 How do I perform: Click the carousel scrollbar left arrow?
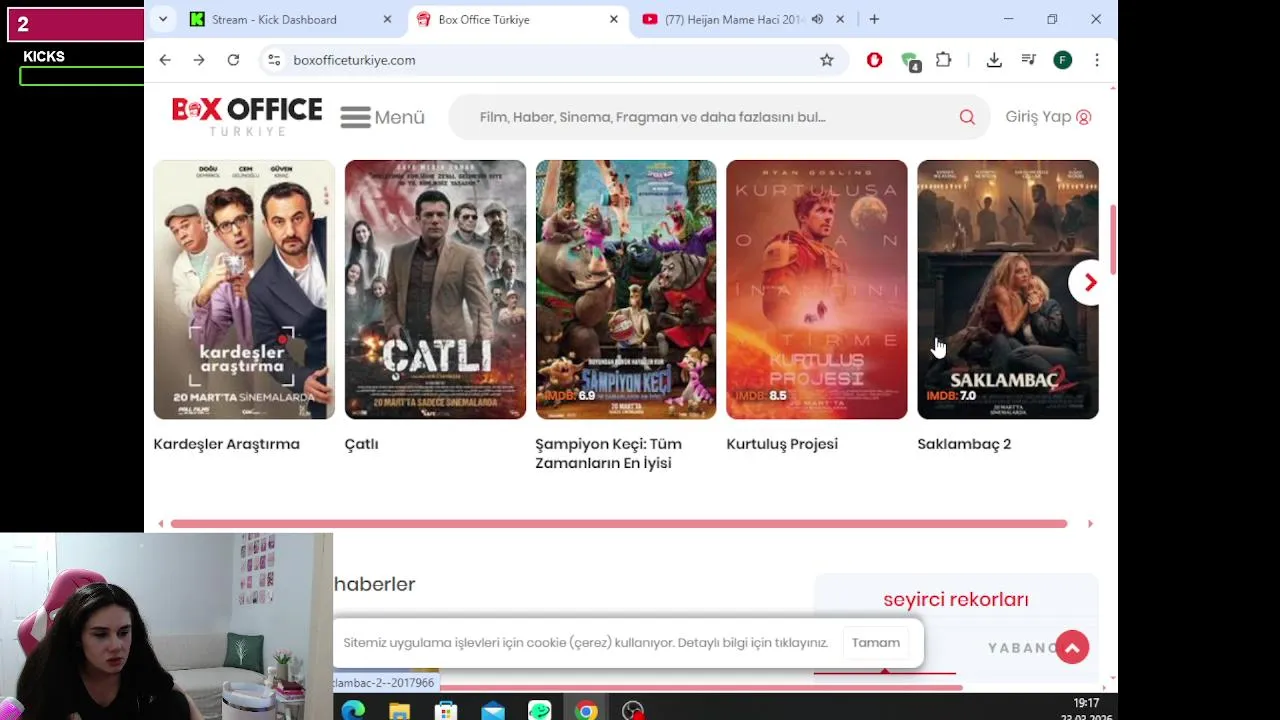click(x=161, y=524)
